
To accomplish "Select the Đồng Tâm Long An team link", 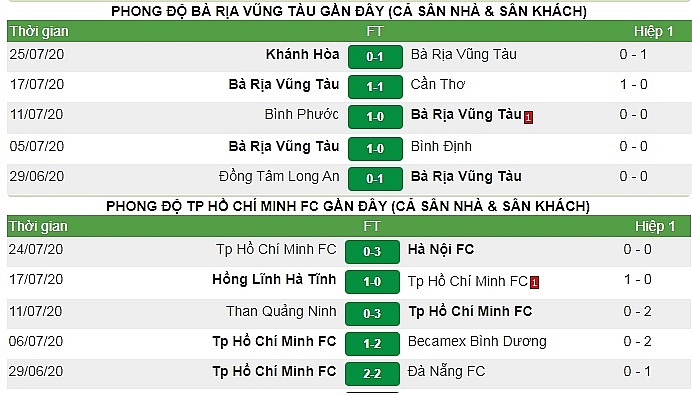I will tap(279, 177).
